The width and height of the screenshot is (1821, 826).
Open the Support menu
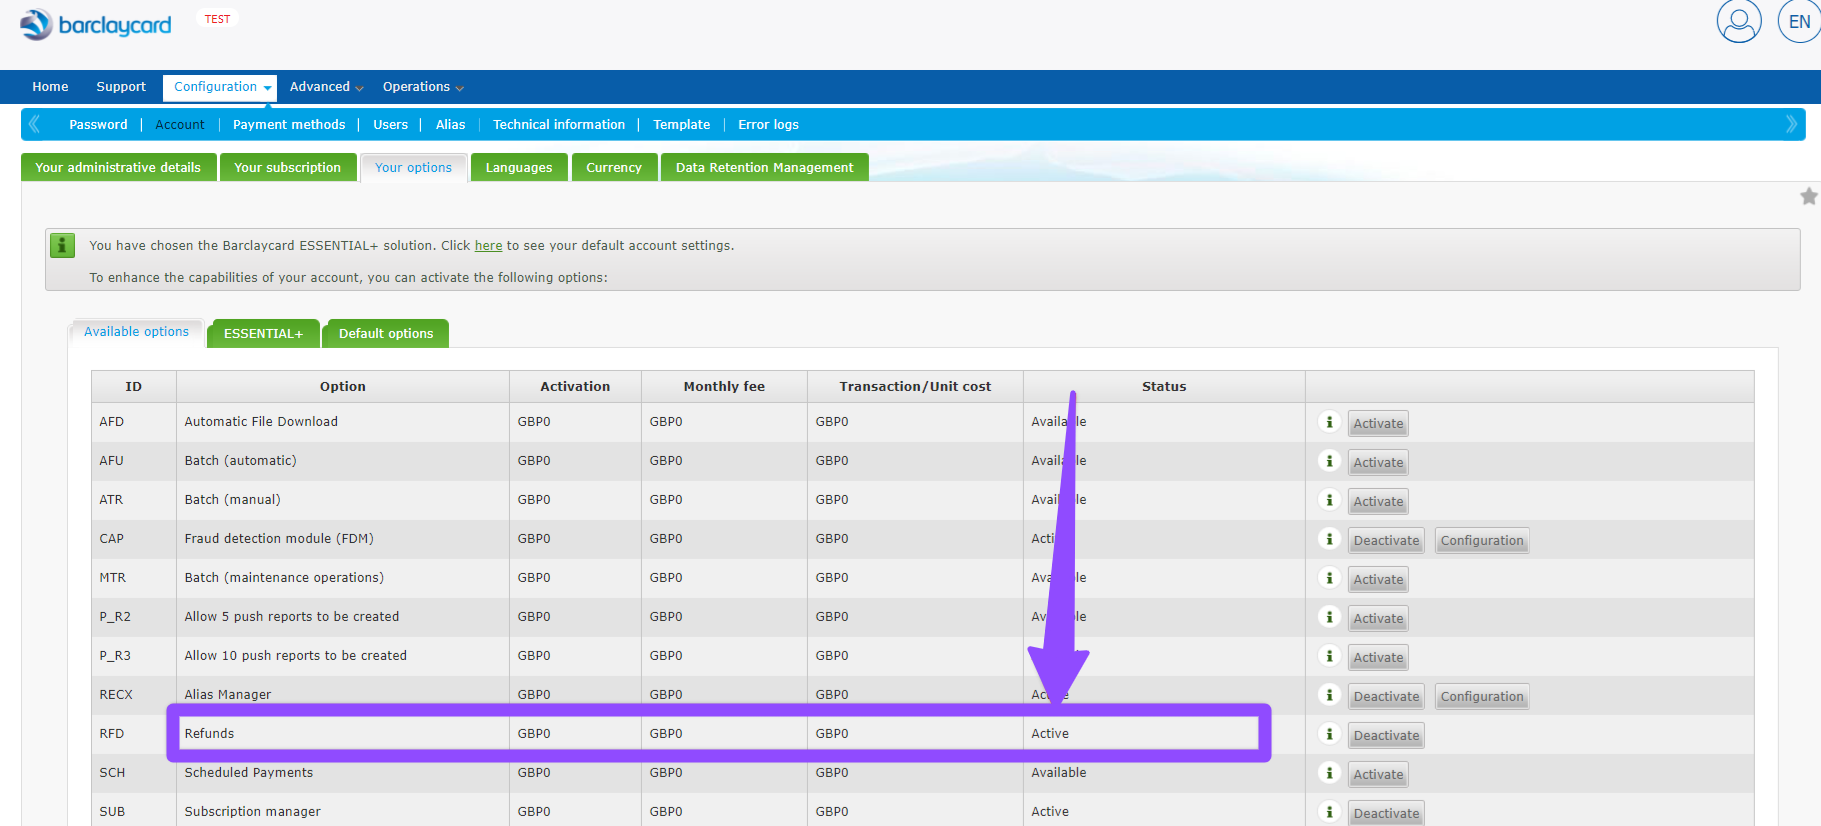point(121,87)
